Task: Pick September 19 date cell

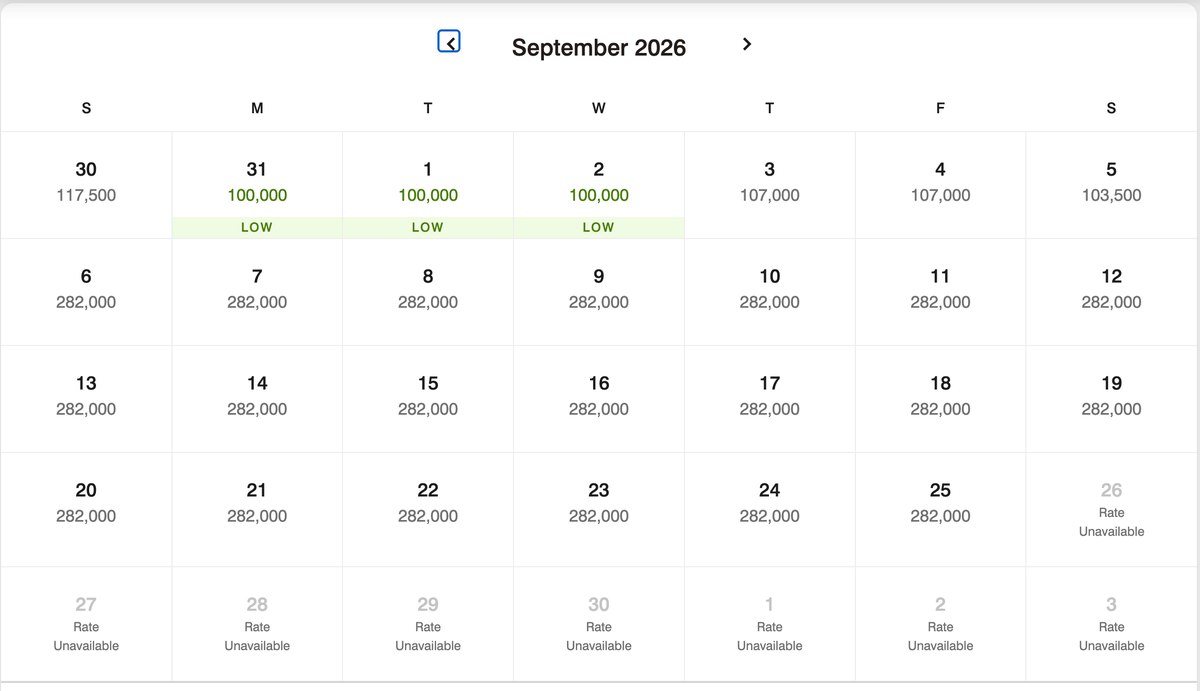Action: (1111, 397)
